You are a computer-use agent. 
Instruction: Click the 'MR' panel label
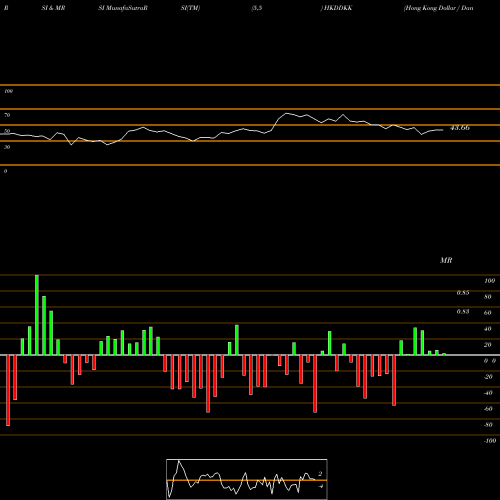click(x=446, y=260)
